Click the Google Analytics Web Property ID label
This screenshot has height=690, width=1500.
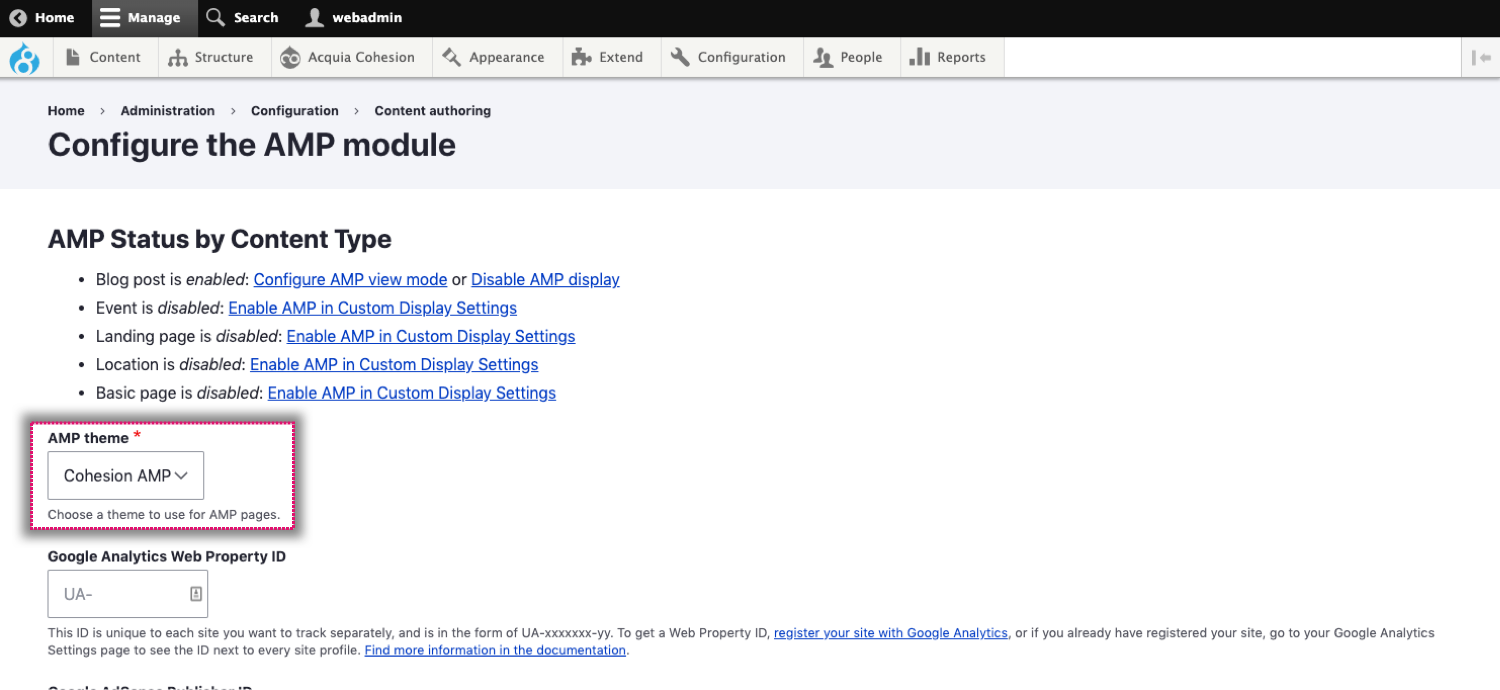167,556
